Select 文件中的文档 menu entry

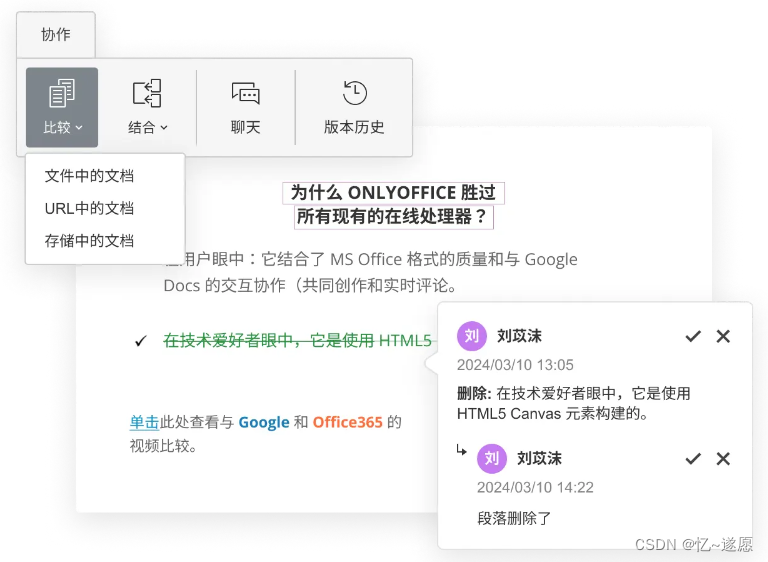89,176
